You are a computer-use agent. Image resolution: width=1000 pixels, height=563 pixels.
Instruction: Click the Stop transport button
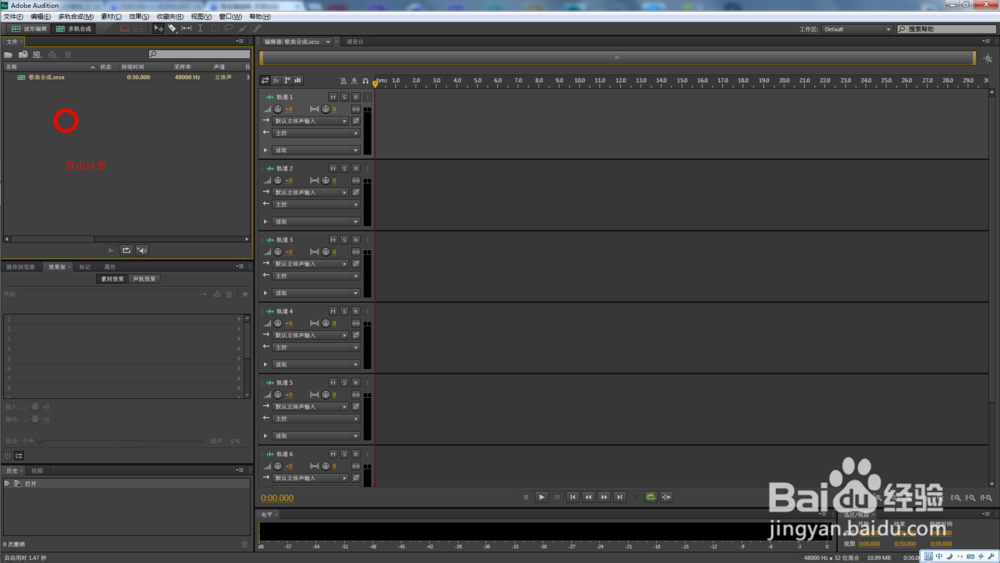(526, 497)
